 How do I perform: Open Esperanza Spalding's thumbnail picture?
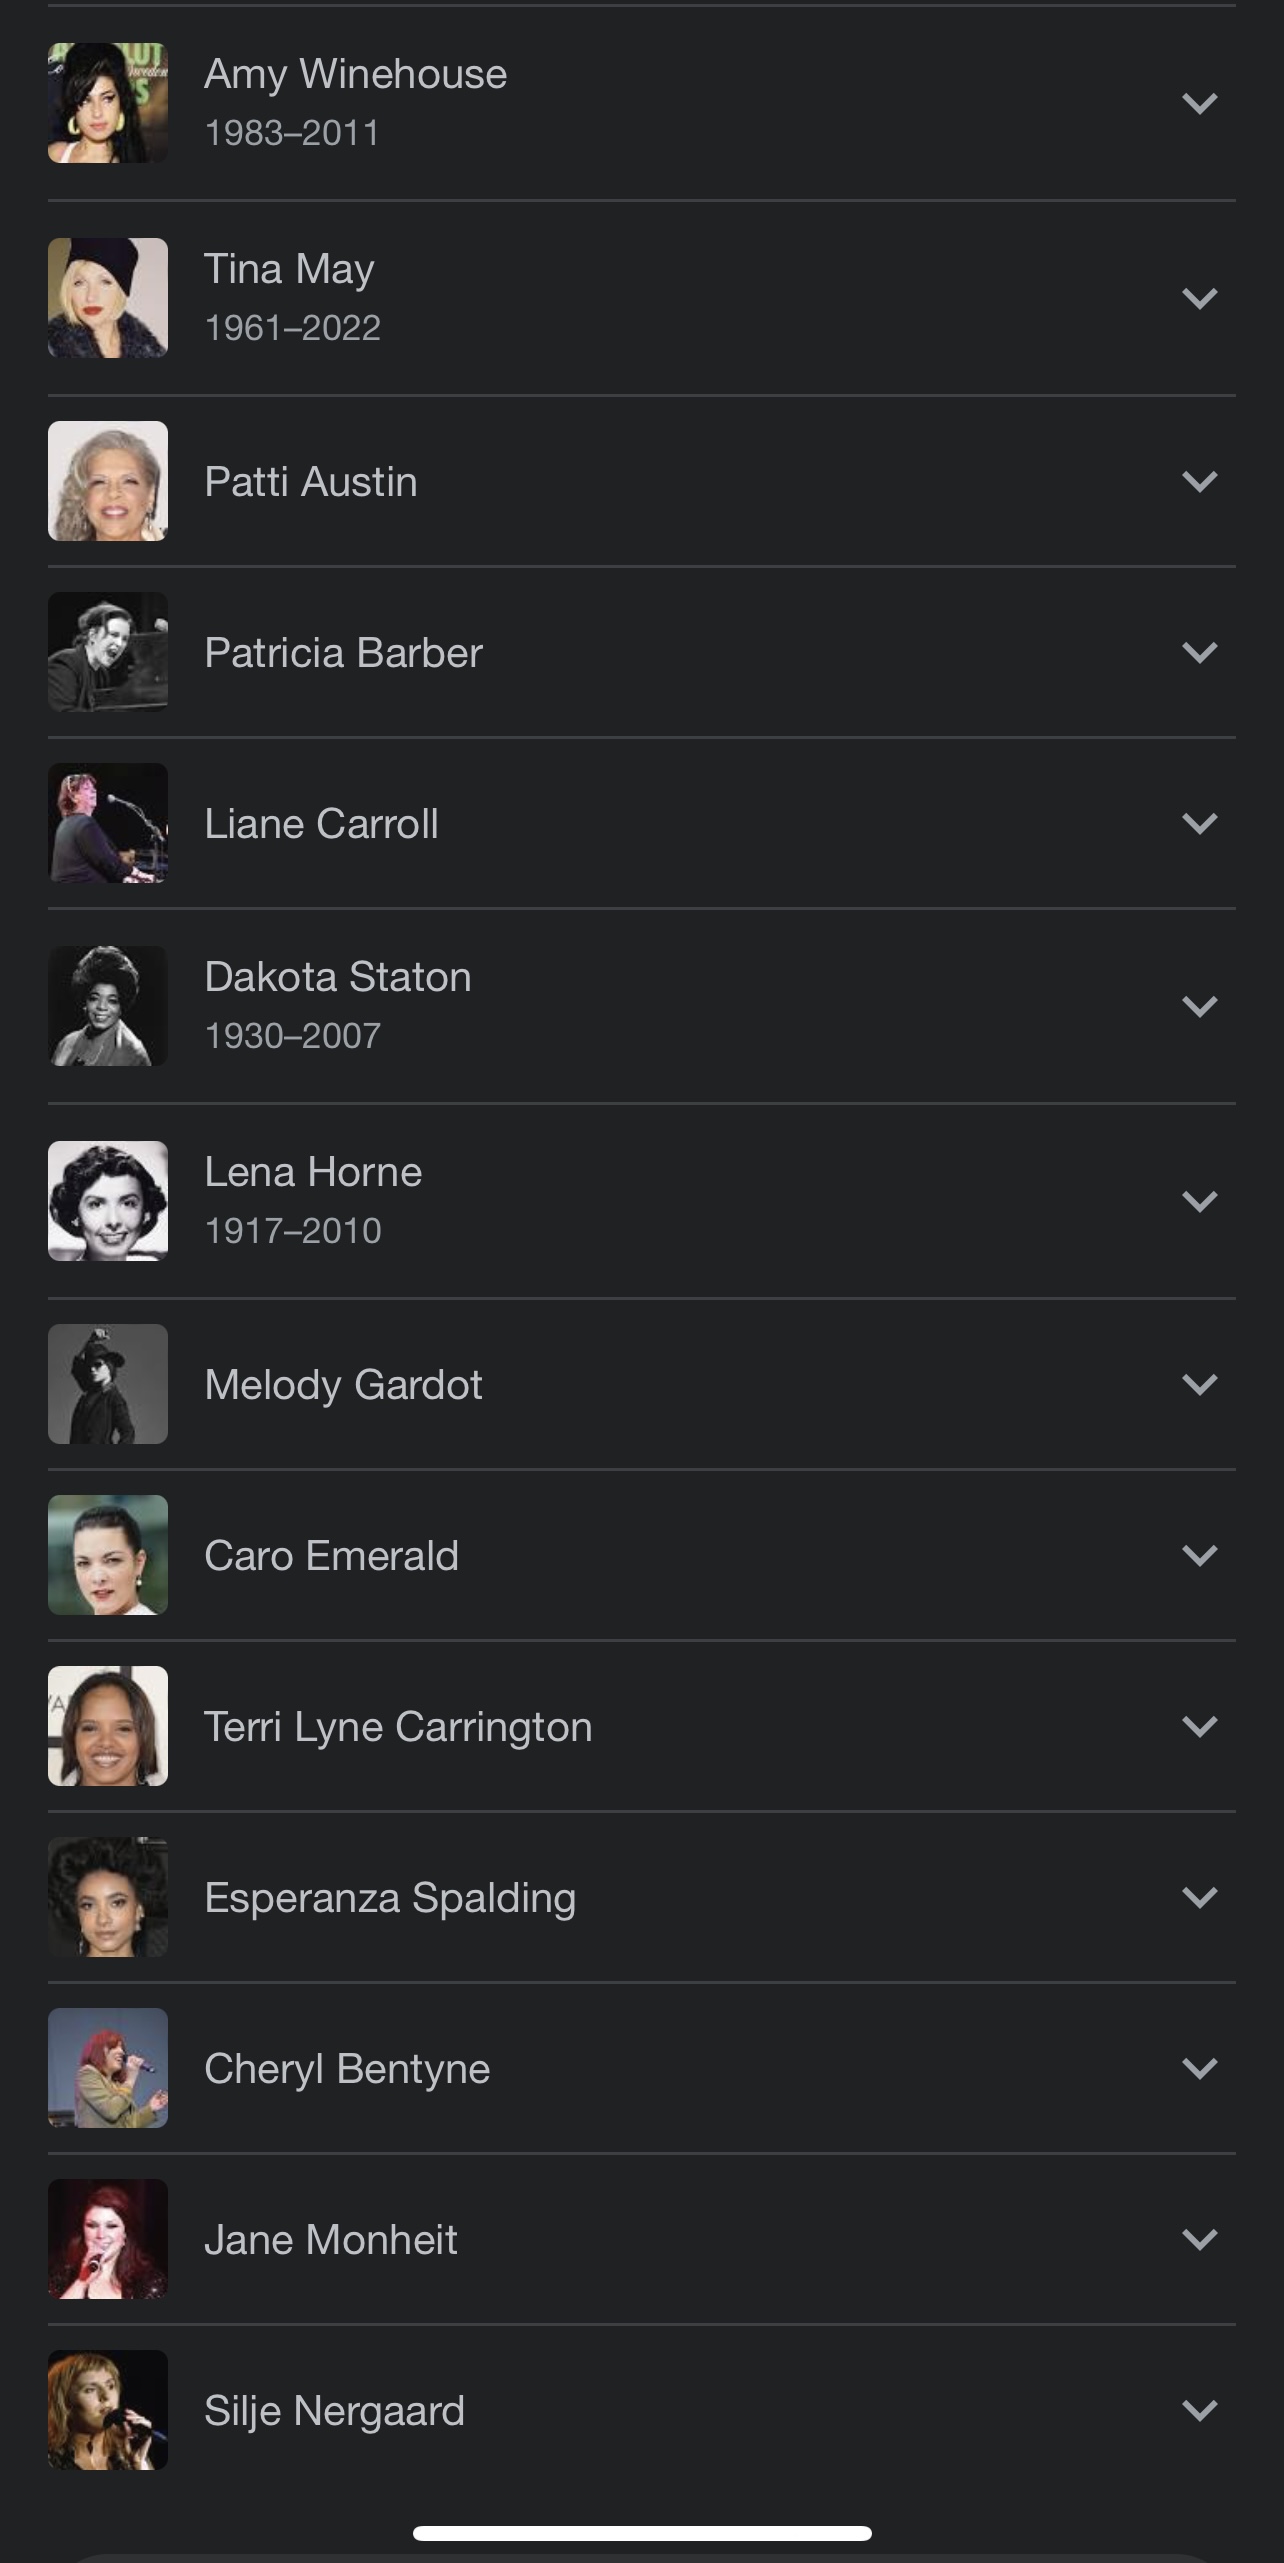pos(108,1897)
